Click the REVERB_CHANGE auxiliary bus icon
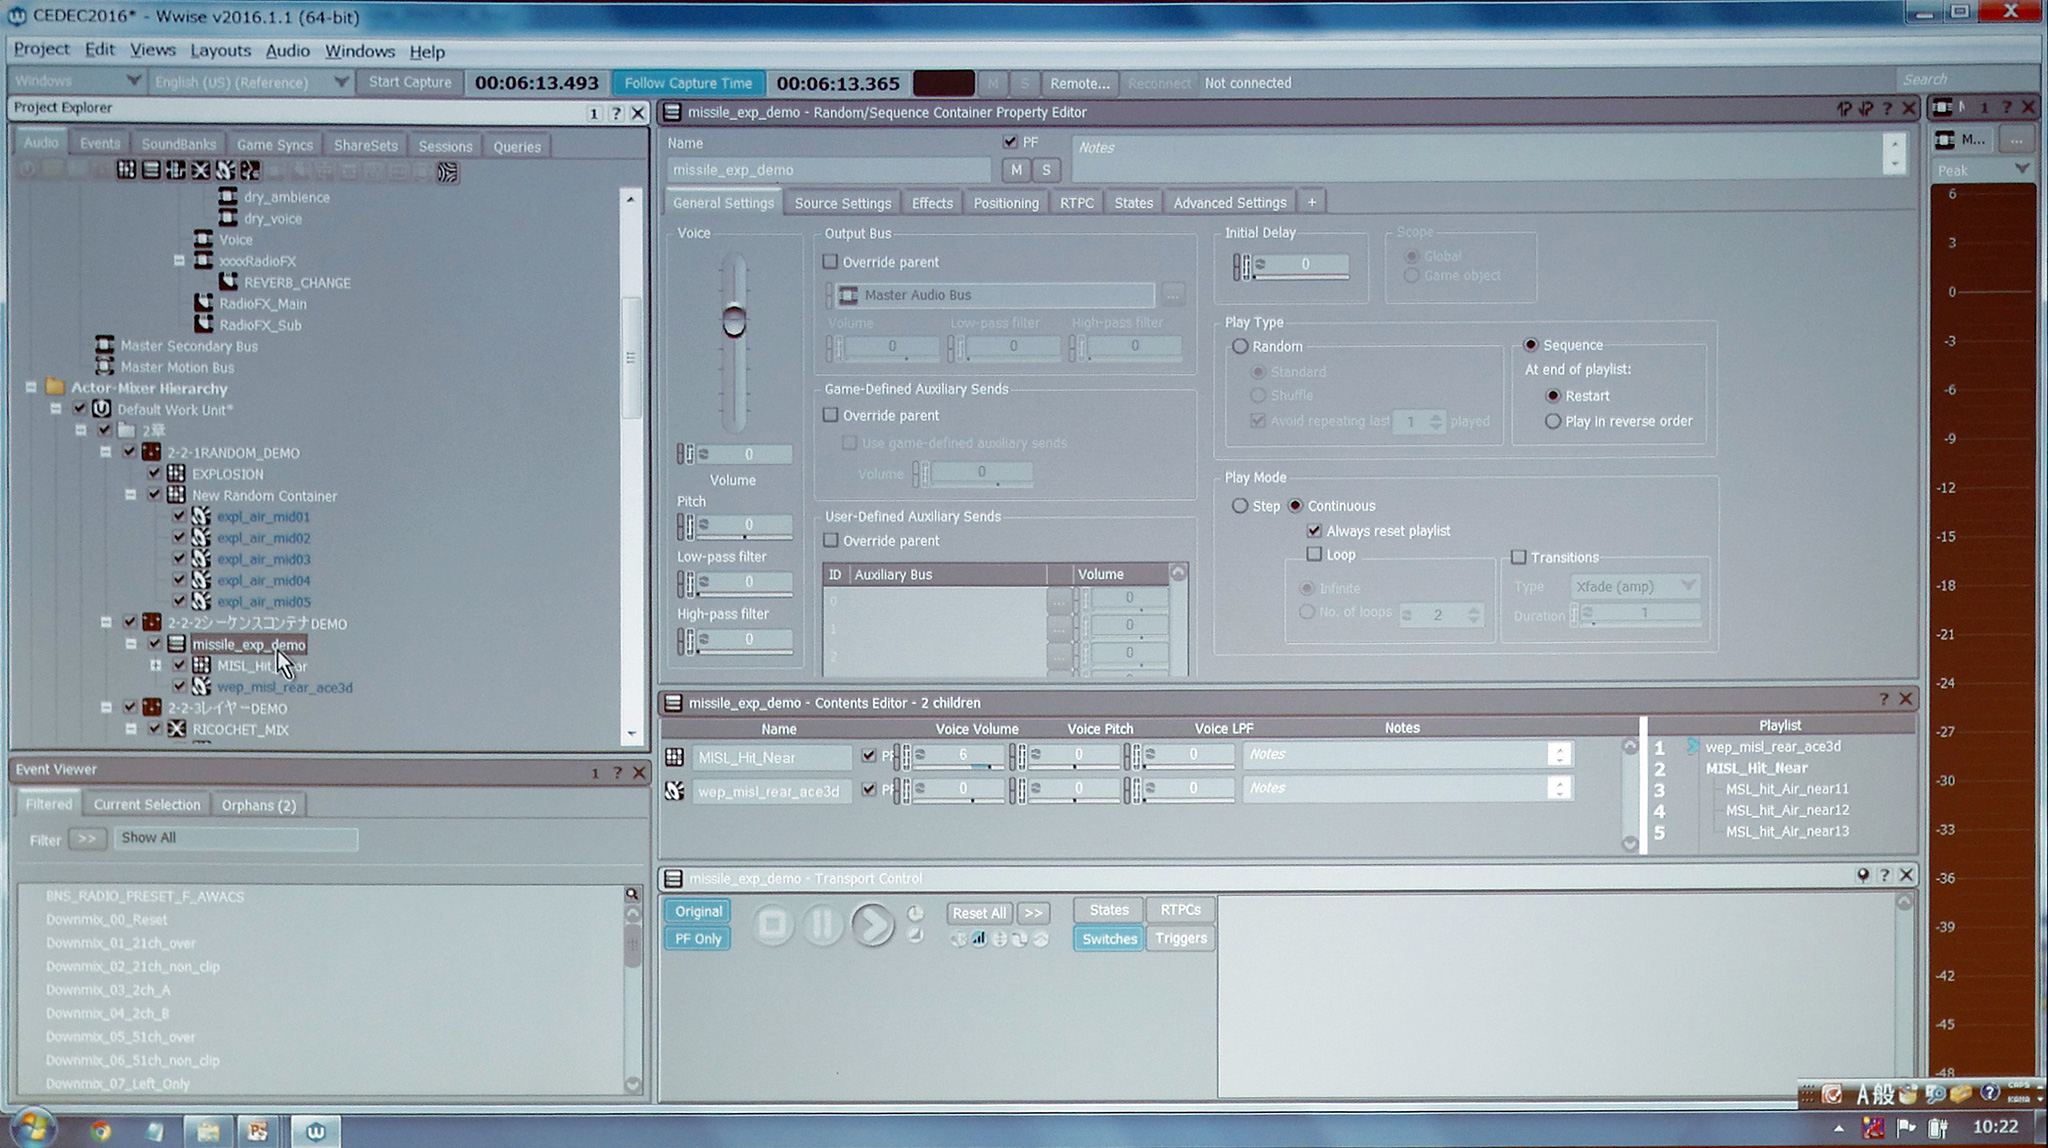Image resolution: width=2048 pixels, height=1148 pixels. (x=228, y=282)
